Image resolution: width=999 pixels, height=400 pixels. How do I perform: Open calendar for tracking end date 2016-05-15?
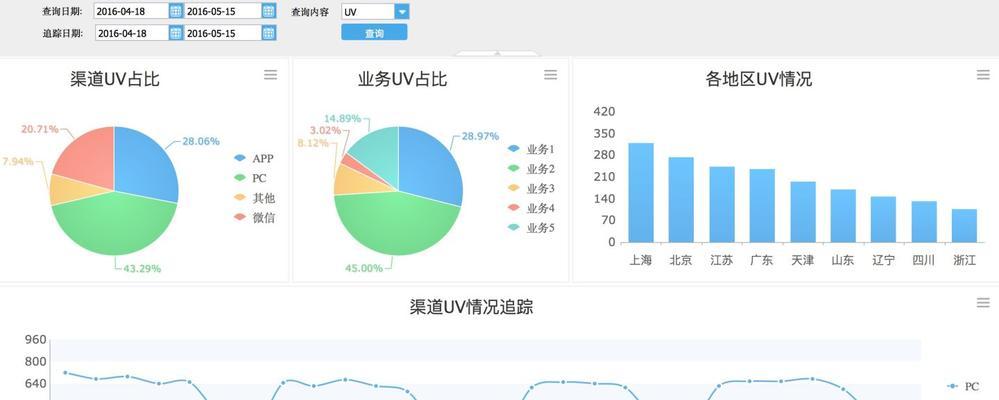(269, 33)
